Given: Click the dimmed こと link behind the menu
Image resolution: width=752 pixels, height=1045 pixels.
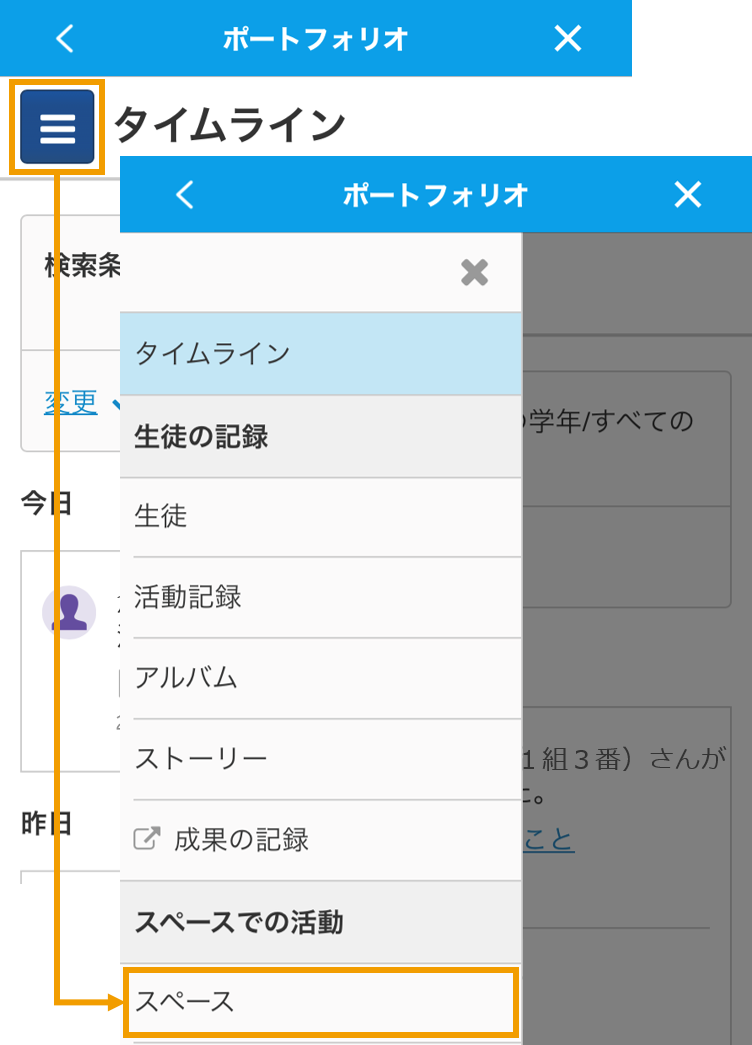Looking at the screenshot, I should pos(548,839).
